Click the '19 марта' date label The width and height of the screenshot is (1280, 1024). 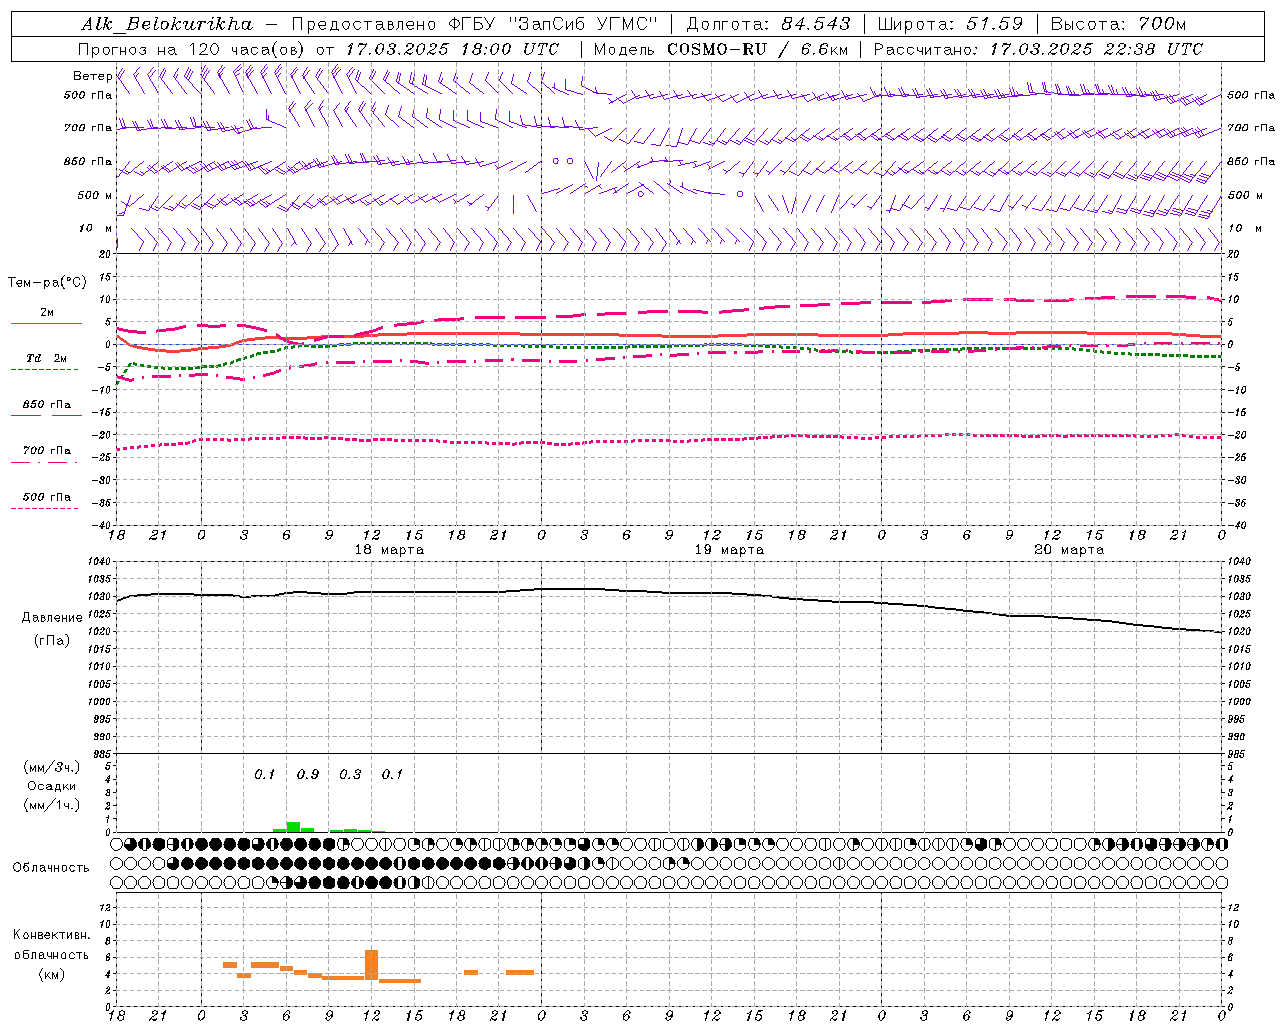pos(729,550)
